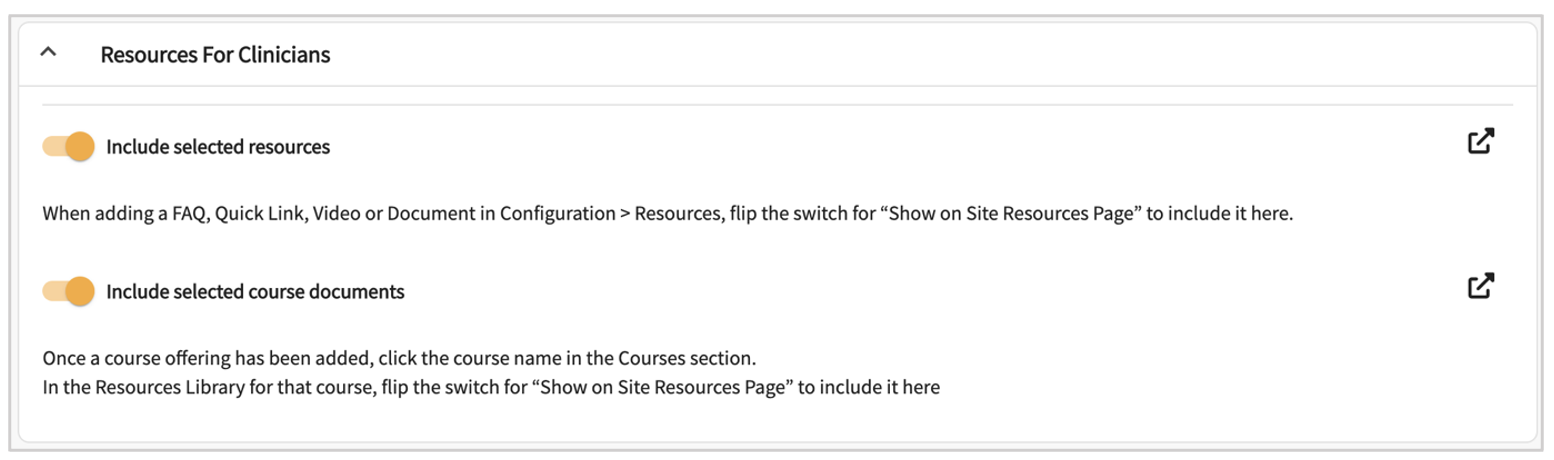Click "to include it here." ending the FAQ instructions
Screen dimensions: 1554x460
click(1220, 215)
